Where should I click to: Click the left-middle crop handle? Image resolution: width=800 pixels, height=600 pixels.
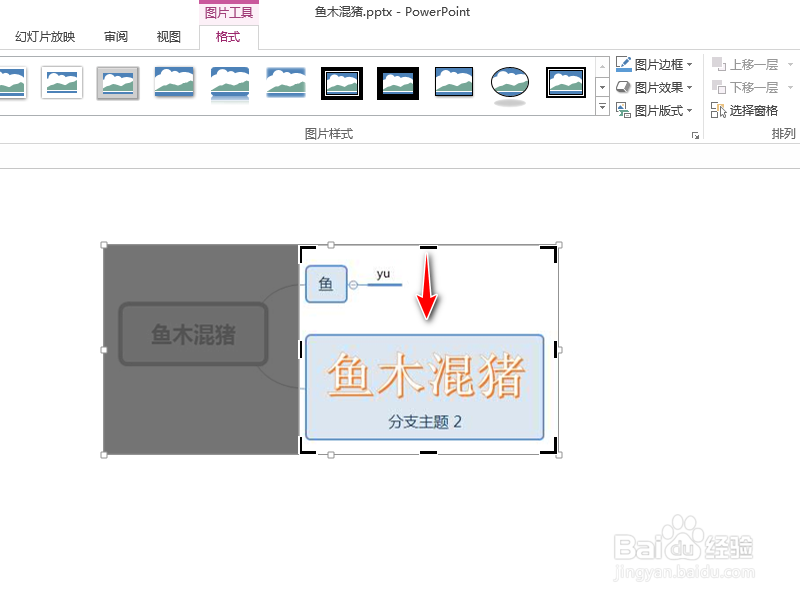click(x=301, y=349)
